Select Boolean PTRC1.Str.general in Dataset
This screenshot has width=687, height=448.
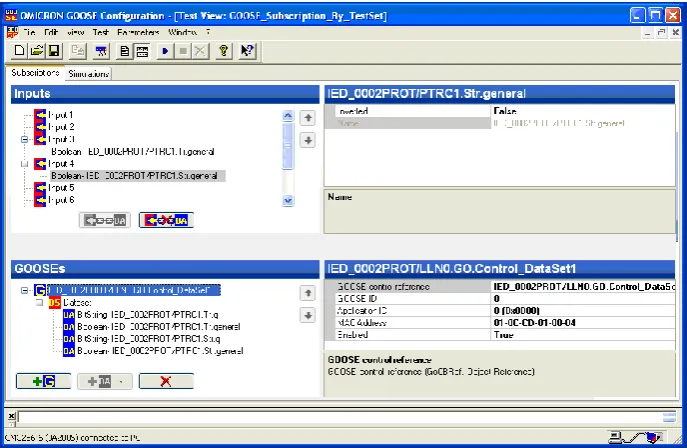tap(160, 351)
